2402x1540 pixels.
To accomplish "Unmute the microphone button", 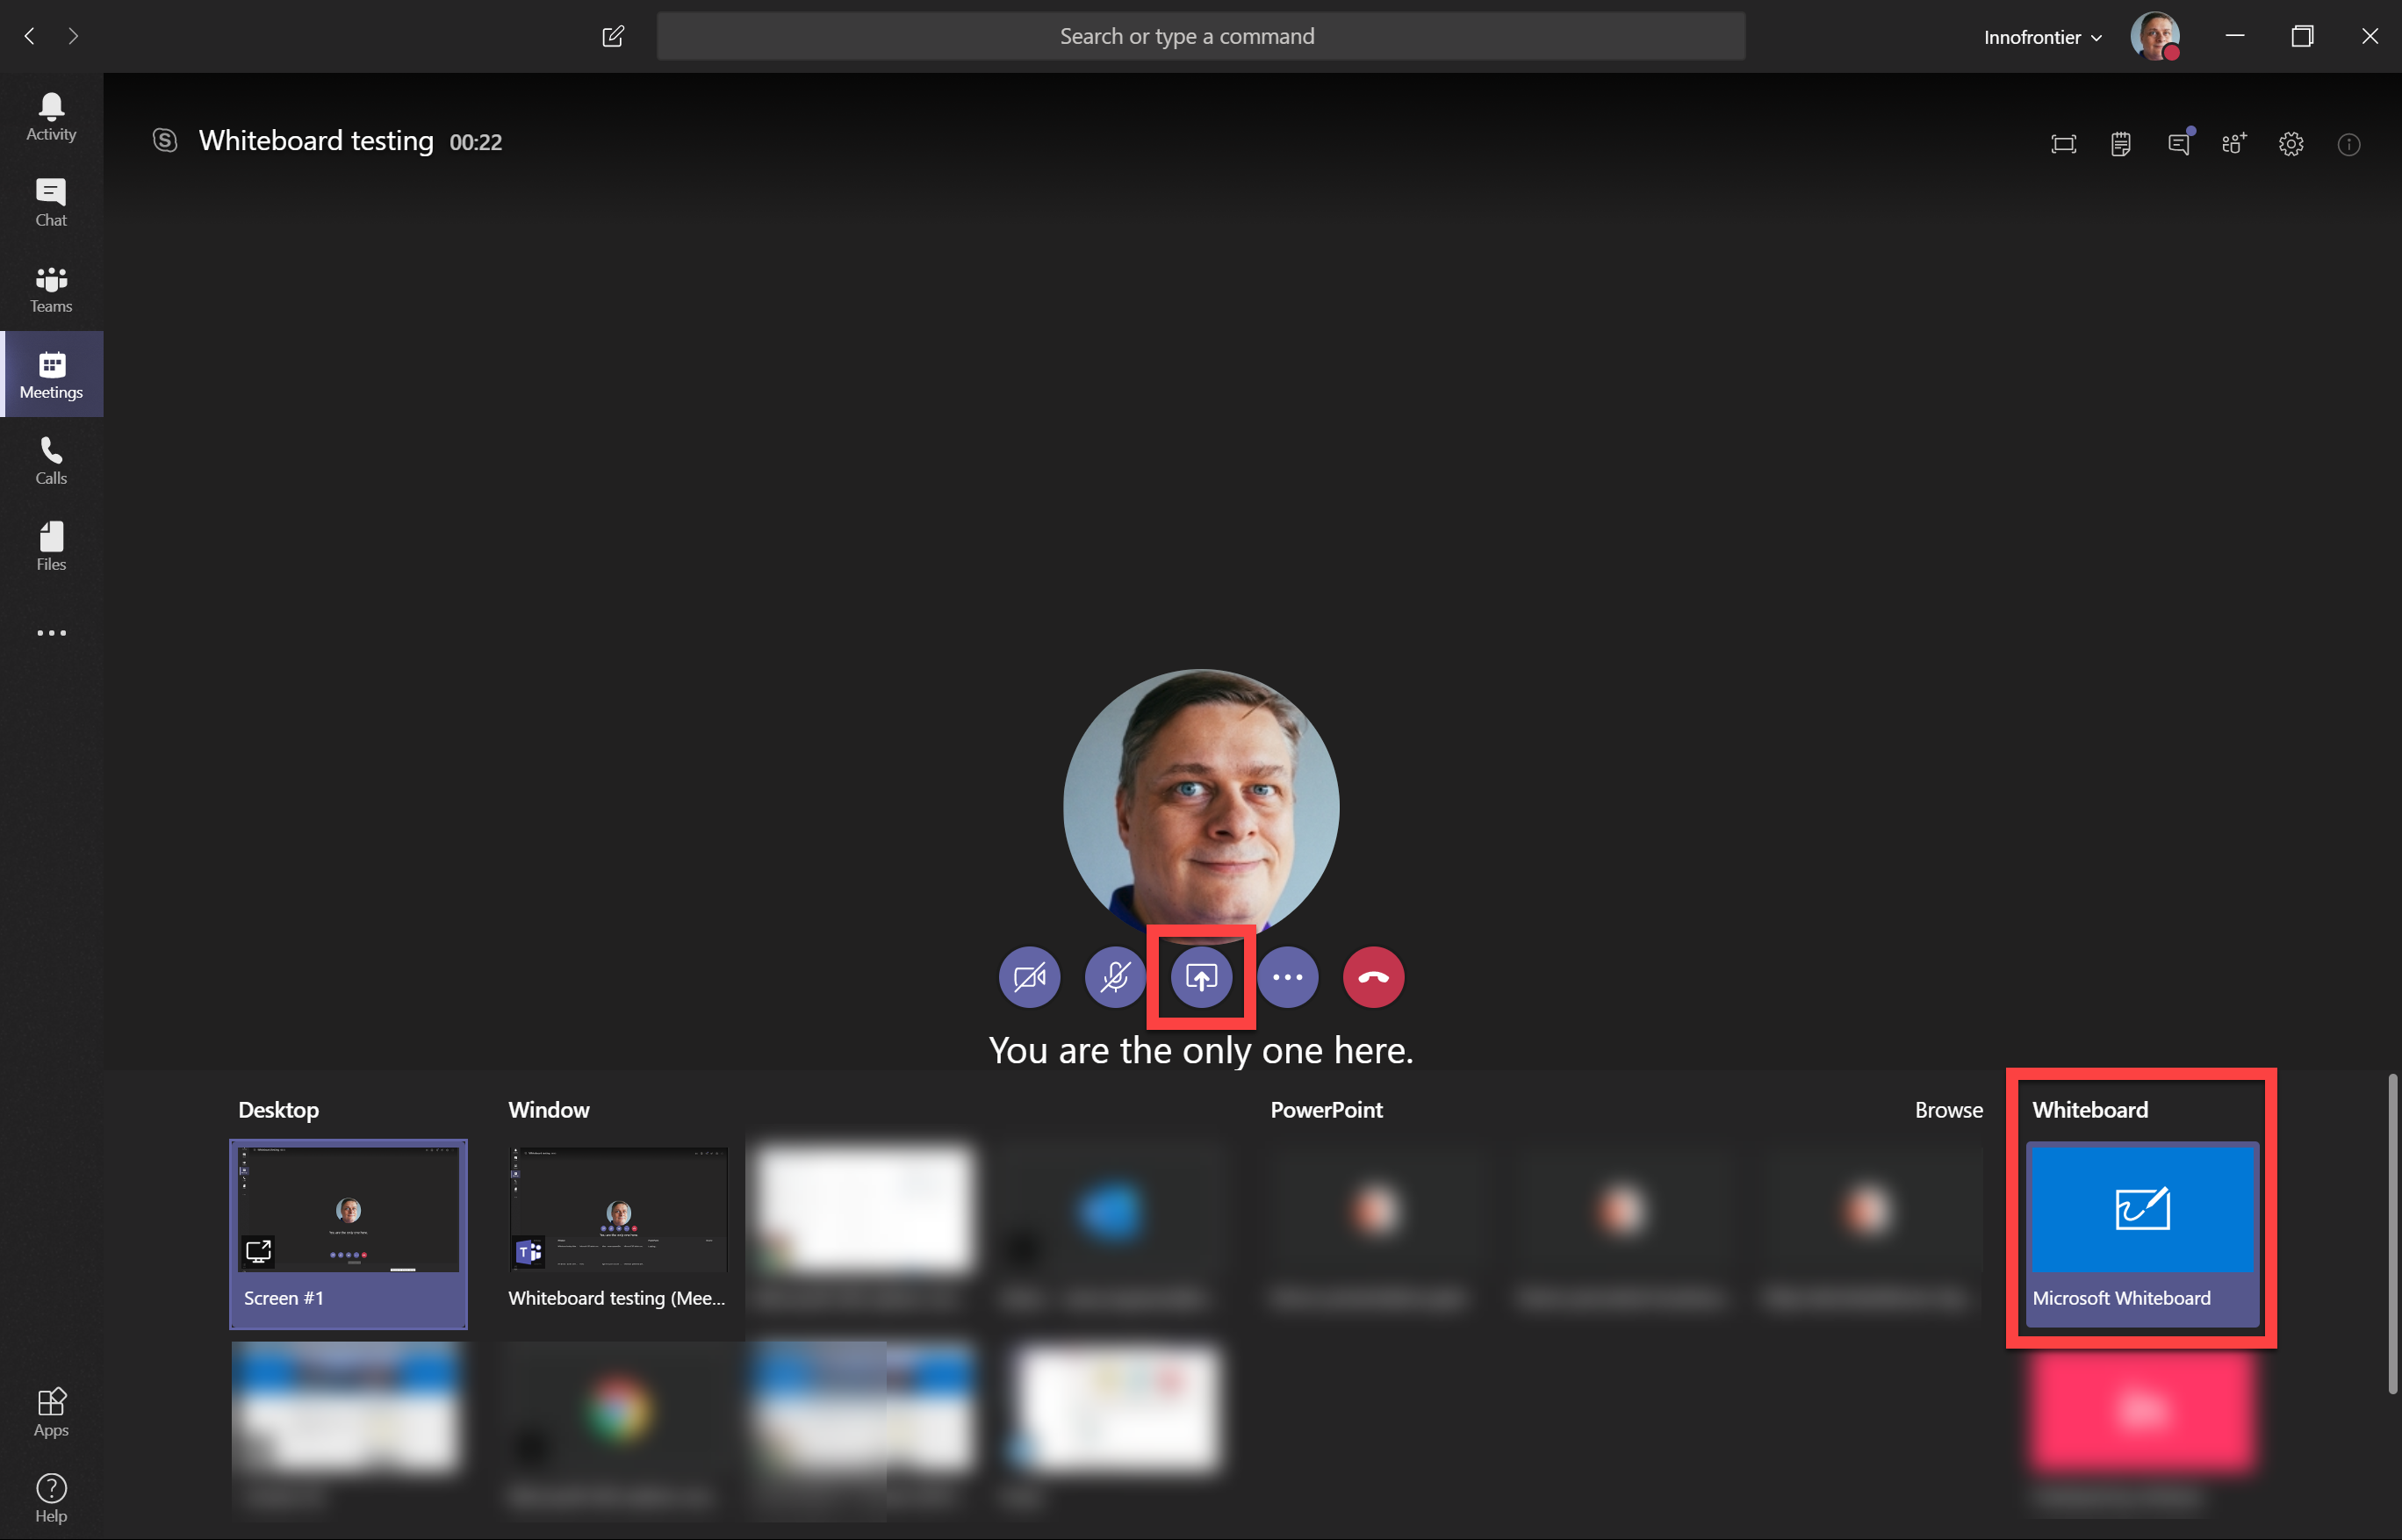I will click(x=1115, y=977).
